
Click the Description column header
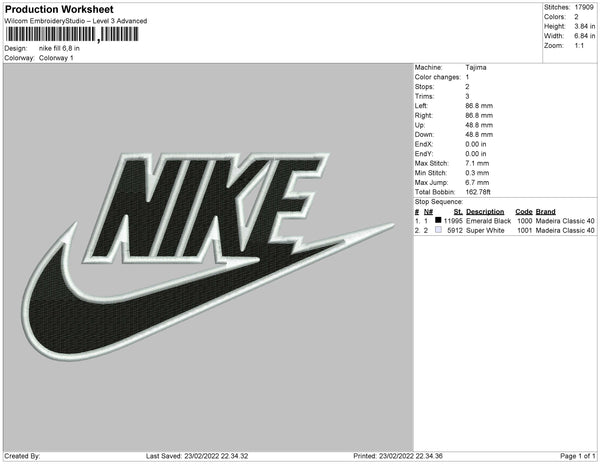click(x=485, y=212)
